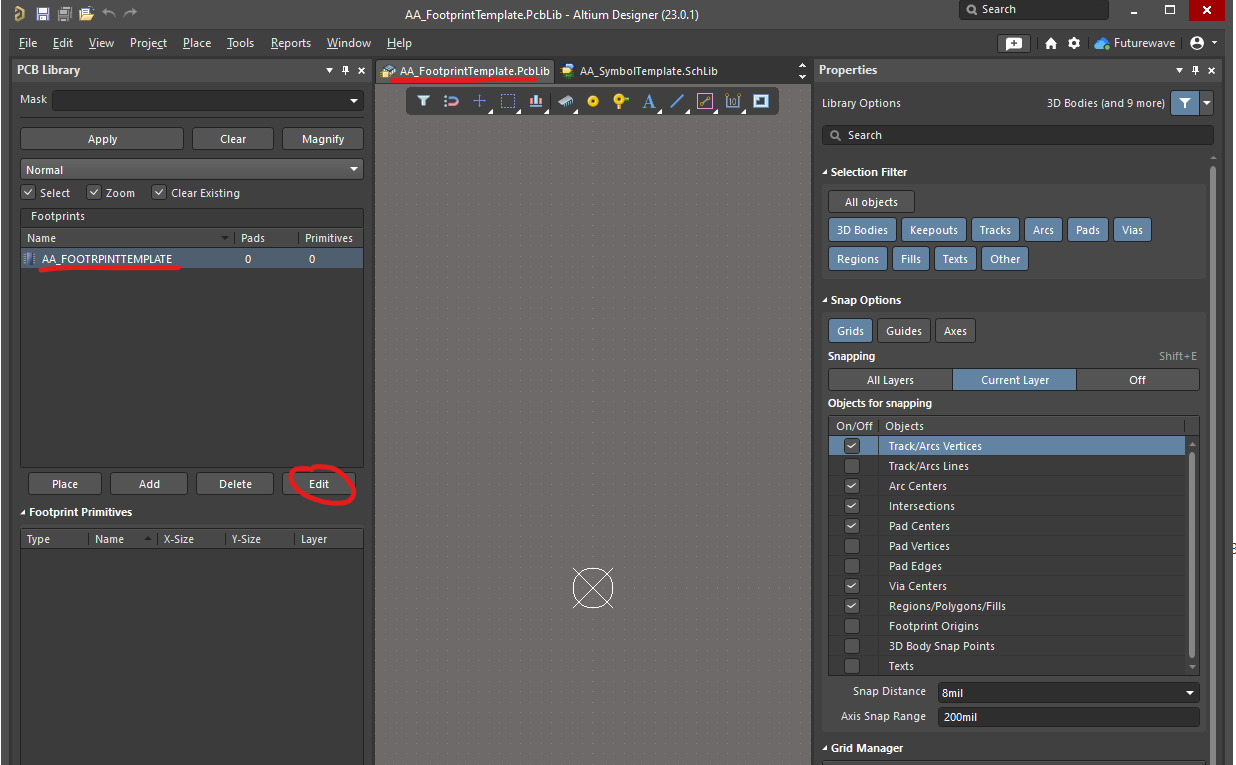Screen dimensions: 1236x765
Task: Toggle the 3D Bodies selection filter
Action: point(862,230)
